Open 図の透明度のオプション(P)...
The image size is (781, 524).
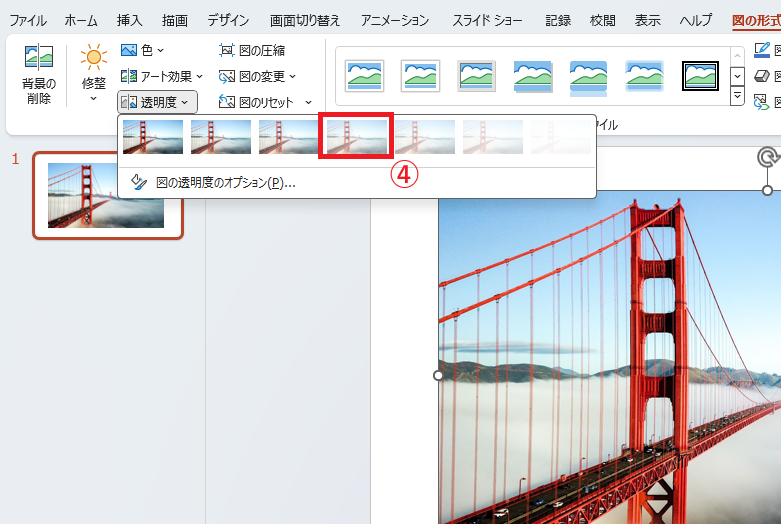coord(357,183)
